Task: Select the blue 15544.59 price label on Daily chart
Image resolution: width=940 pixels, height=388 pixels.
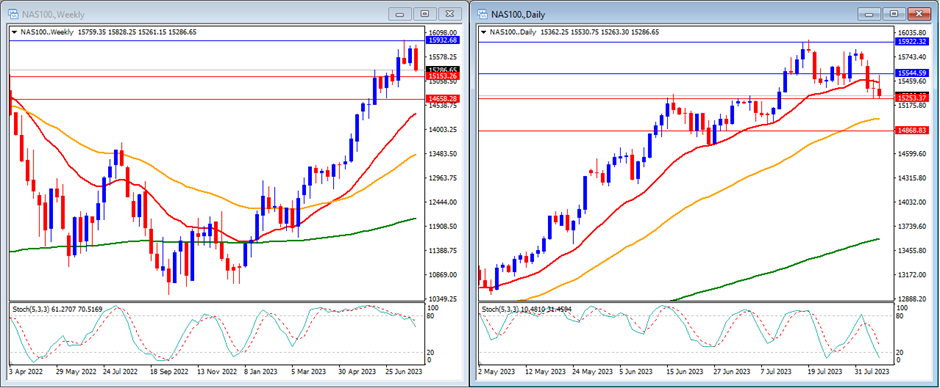Action: pyautogui.click(x=911, y=73)
